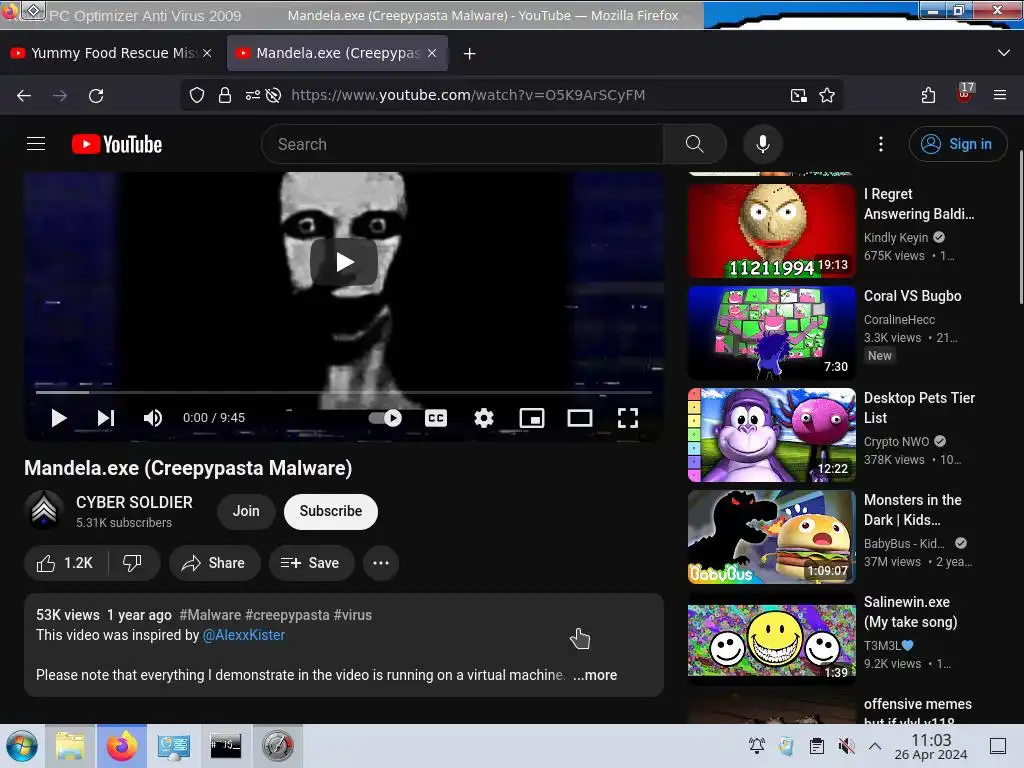The height and width of the screenshot is (768, 1024).
Task: Reload the page with the refresh icon
Action: (96, 95)
